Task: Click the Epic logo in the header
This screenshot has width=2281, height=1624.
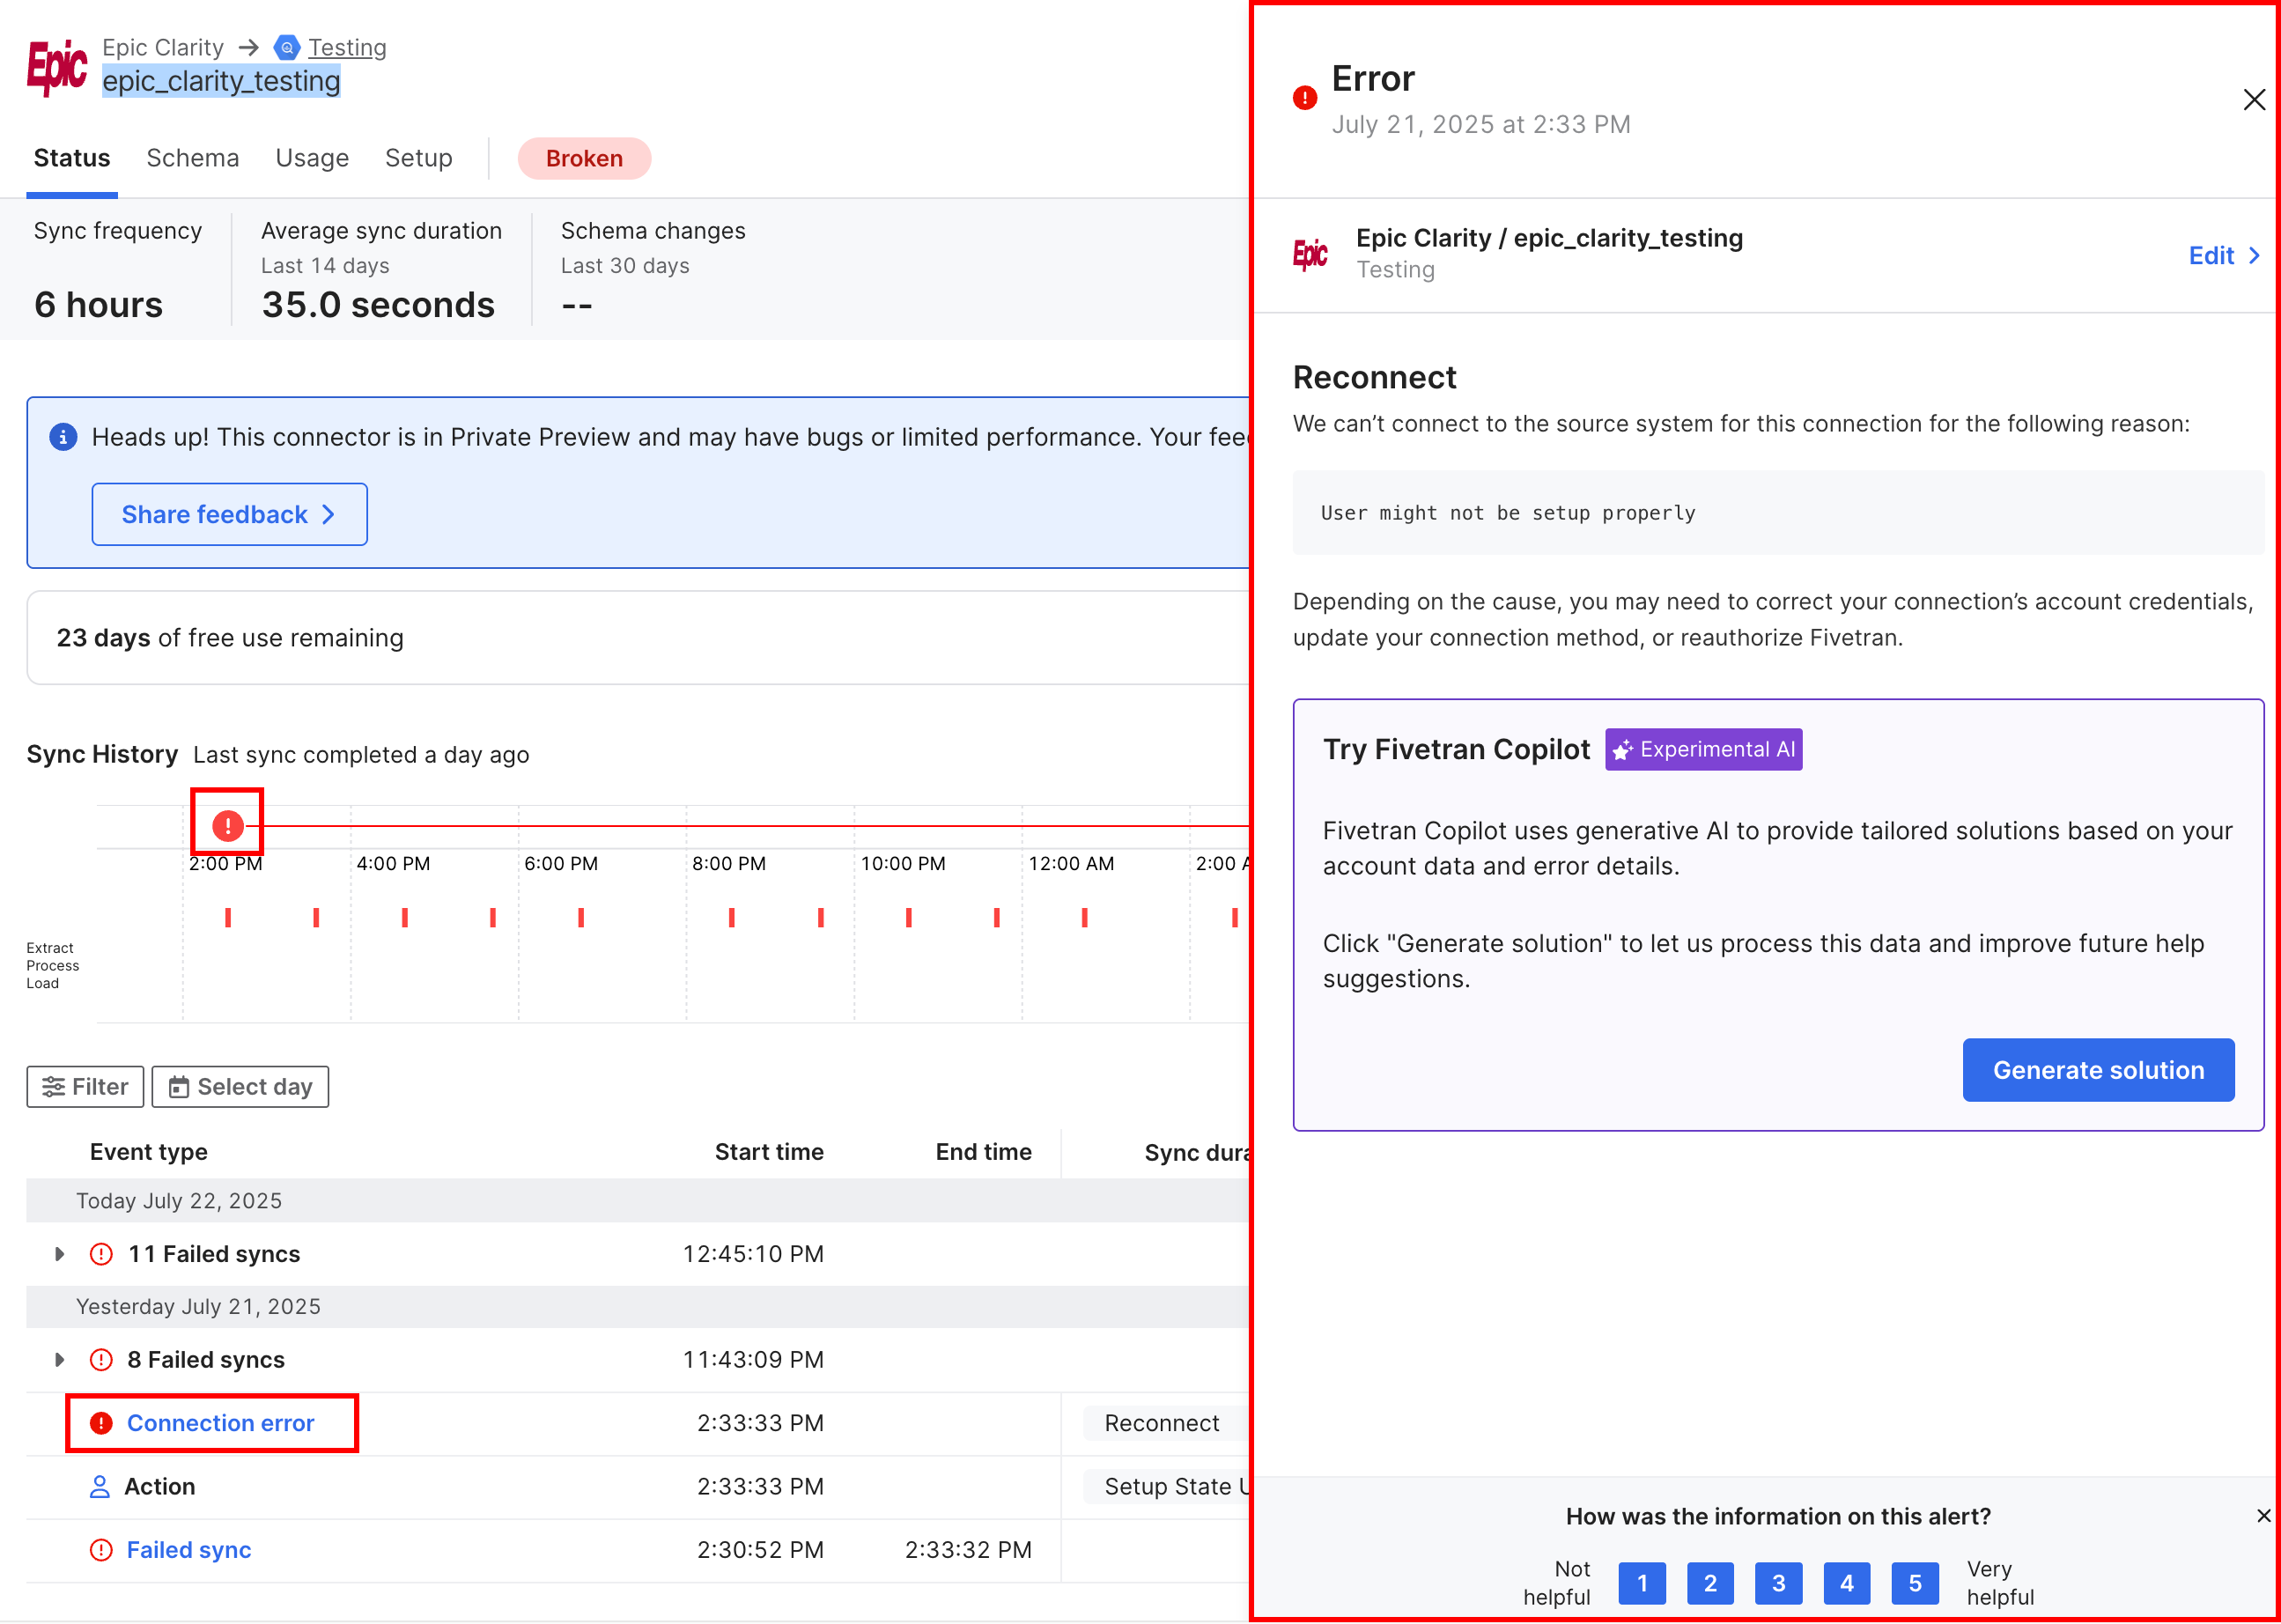Action: [x=57, y=67]
